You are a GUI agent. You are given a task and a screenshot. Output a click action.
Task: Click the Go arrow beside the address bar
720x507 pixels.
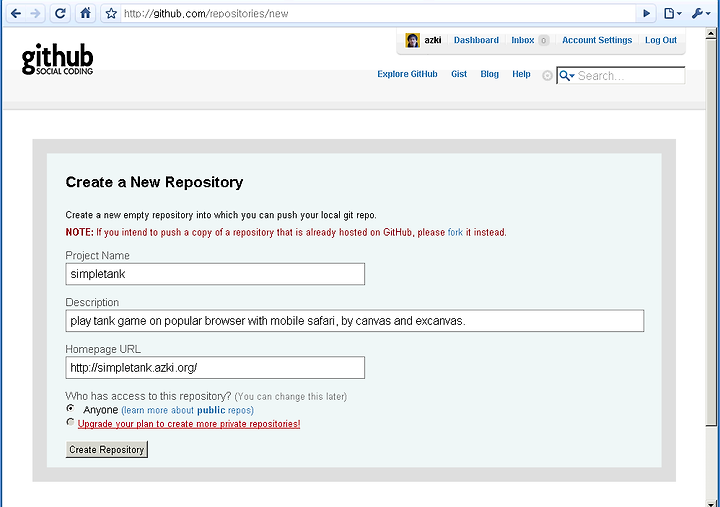coord(647,13)
